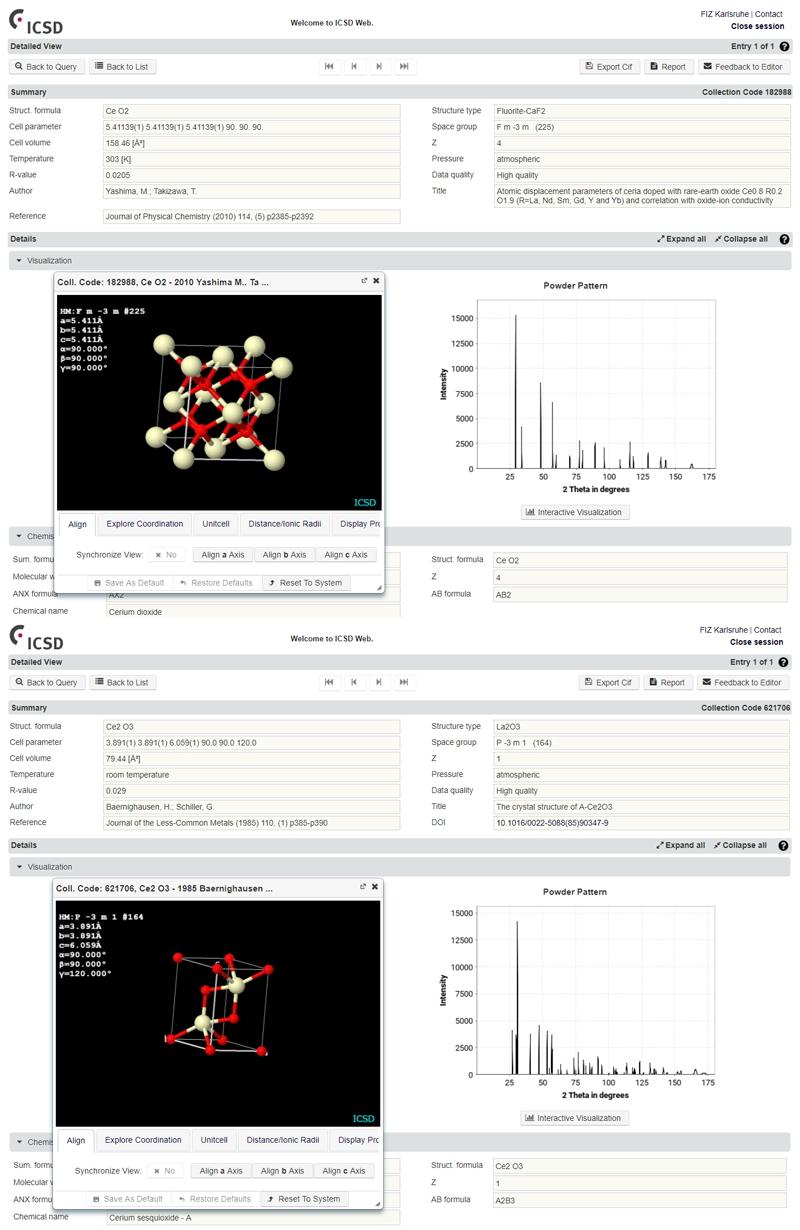Viewport: 800px width, 1230px height.
Task: Click Back to Query on Ce2 O3 page
Action: pyautogui.click(x=47, y=682)
